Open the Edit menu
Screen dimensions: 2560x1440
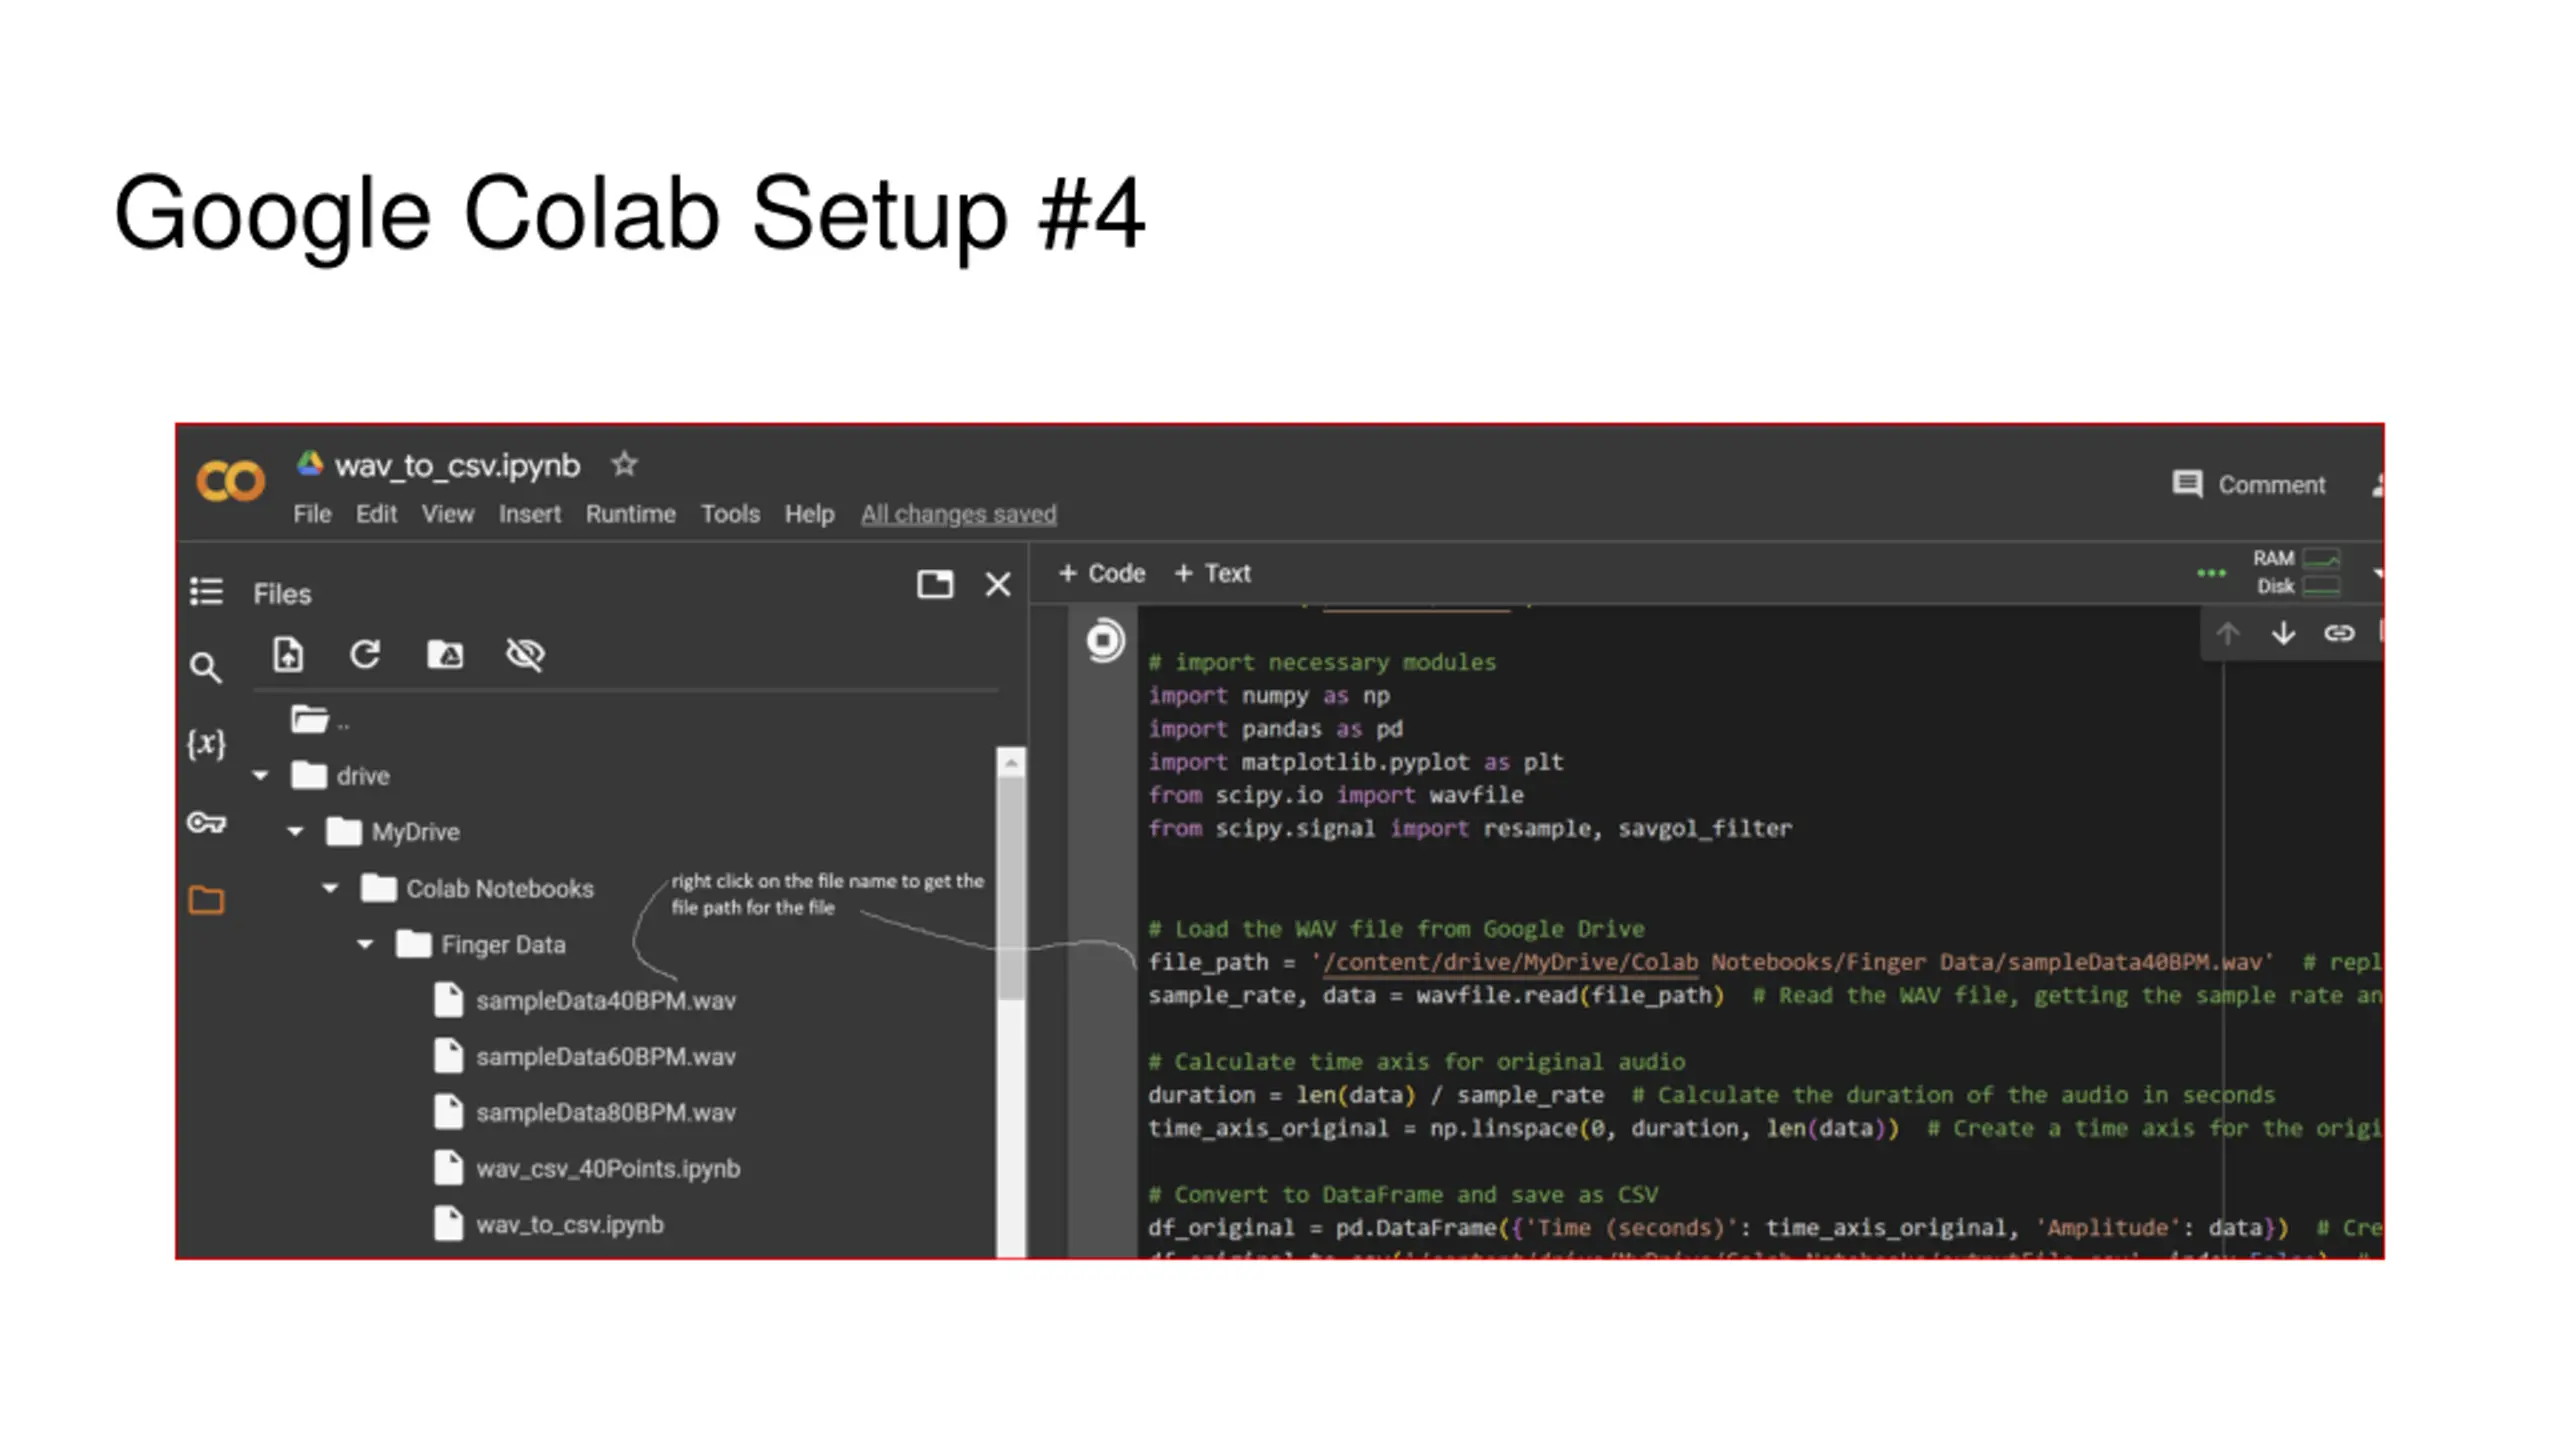tap(376, 514)
